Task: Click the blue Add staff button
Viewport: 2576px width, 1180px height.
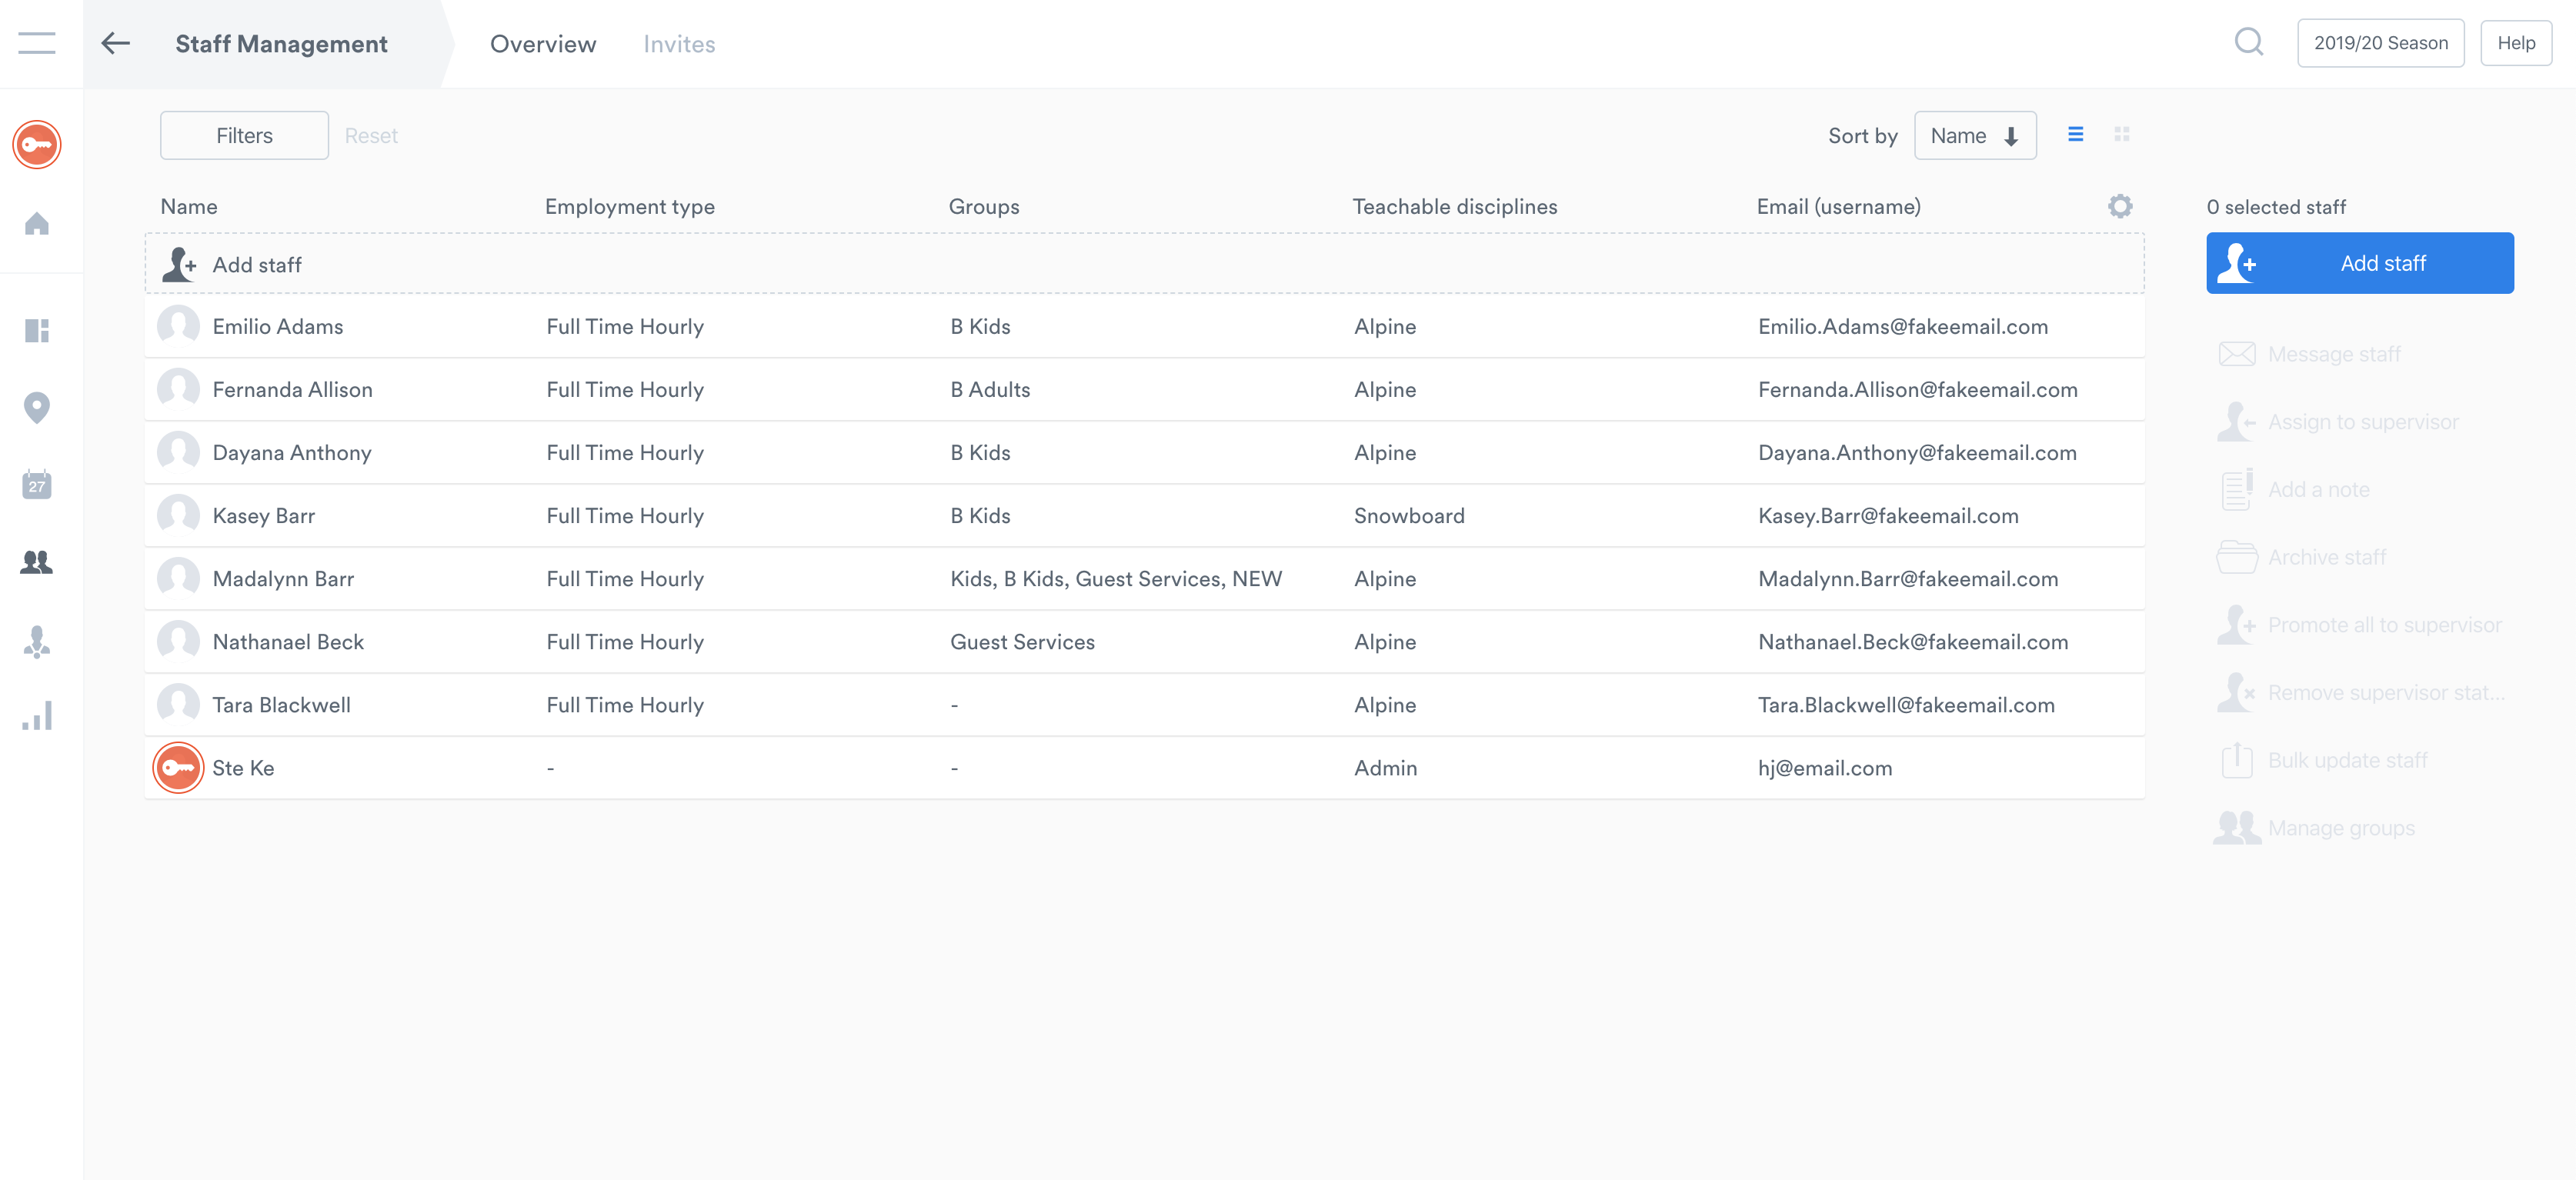Action: point(2359,263)
